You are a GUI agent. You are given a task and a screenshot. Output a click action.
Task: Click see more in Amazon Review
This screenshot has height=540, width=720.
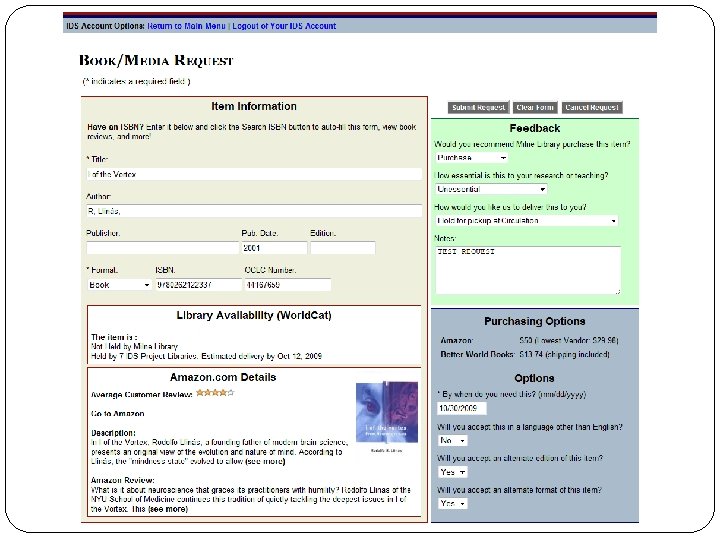coord(168,509)
